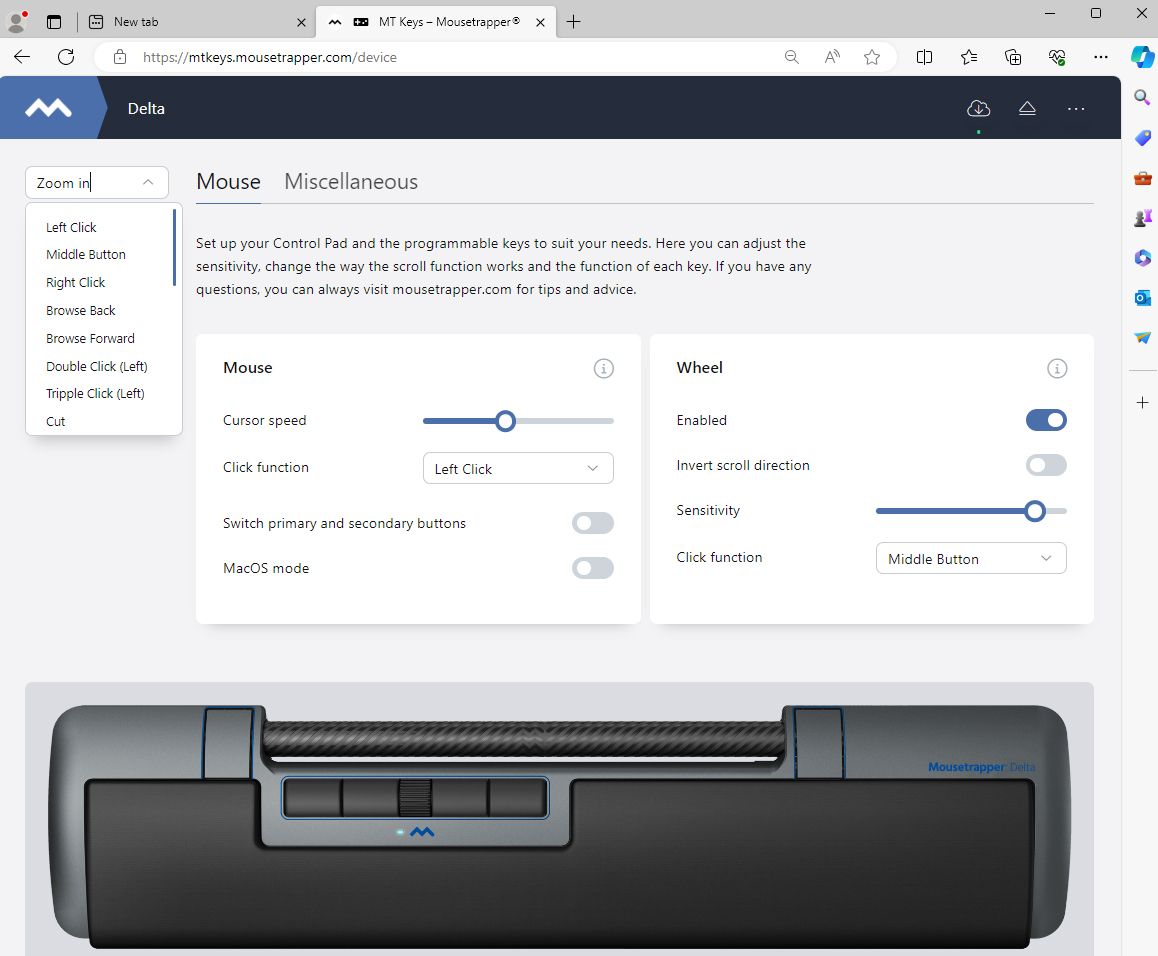This screenshot has width=1158, height=956.
Task: Add this page to favorites star
Action: 872,57
